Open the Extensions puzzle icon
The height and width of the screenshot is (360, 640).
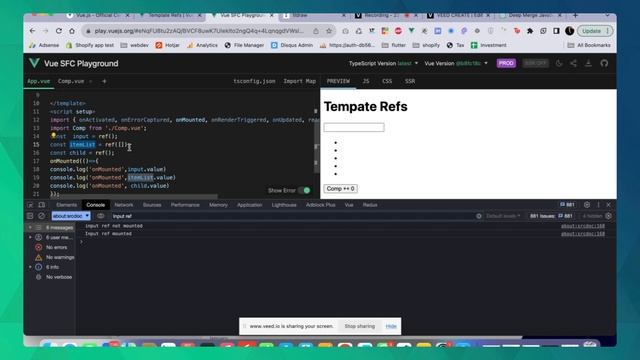click(530, 31)
